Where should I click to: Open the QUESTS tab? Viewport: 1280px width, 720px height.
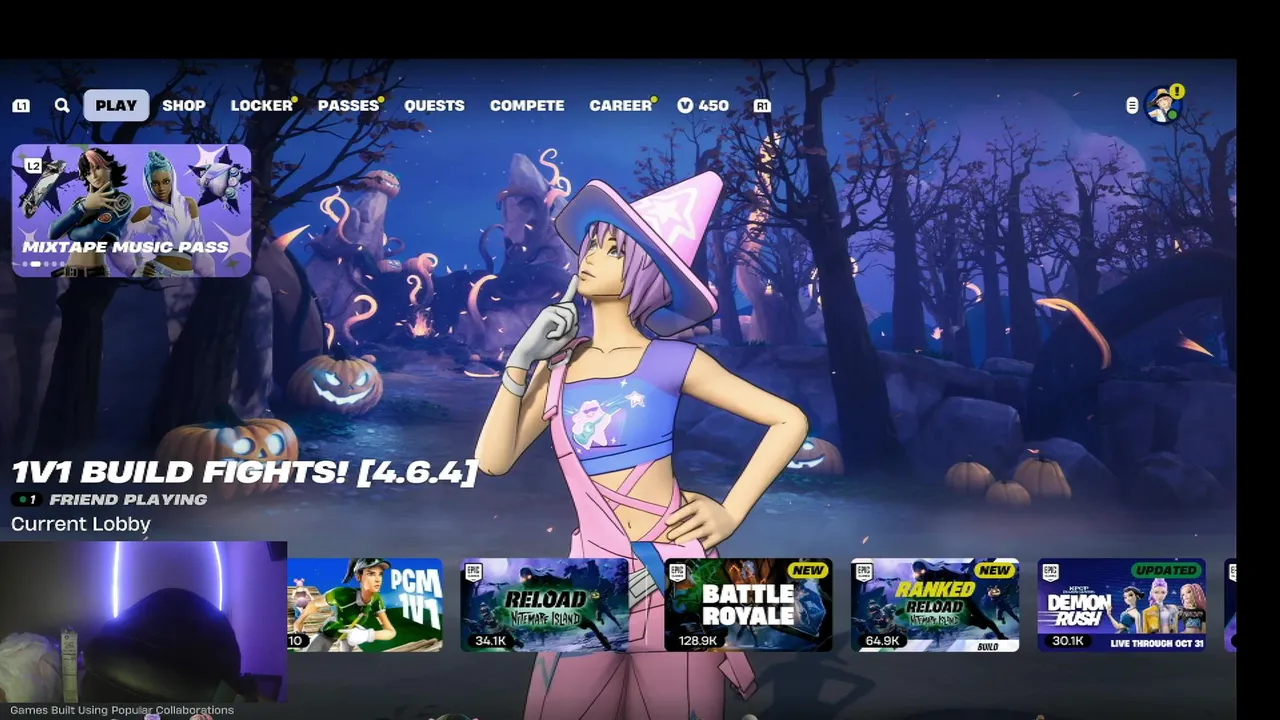point(434,105)
